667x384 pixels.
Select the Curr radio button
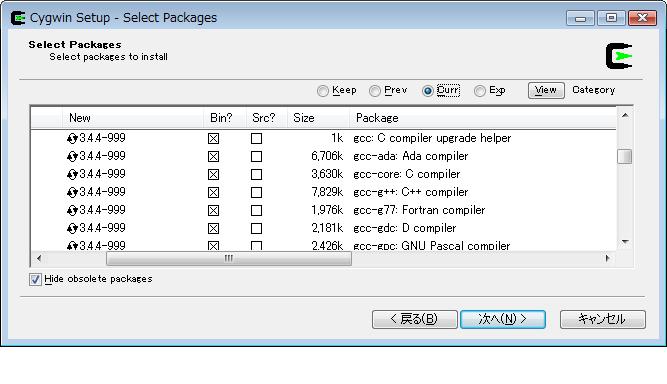point(428,91)
